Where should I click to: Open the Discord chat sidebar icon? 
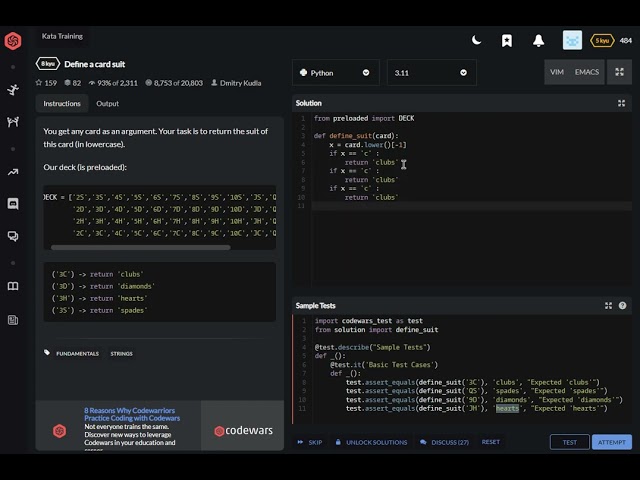click(13, 204)
